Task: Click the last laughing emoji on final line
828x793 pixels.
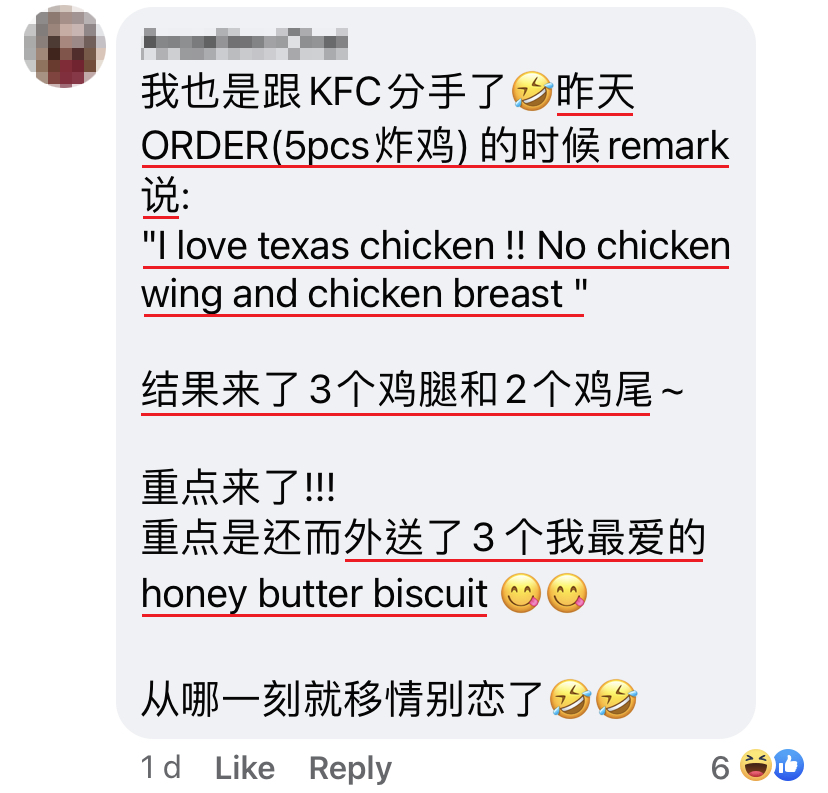Action: point(616,699)
